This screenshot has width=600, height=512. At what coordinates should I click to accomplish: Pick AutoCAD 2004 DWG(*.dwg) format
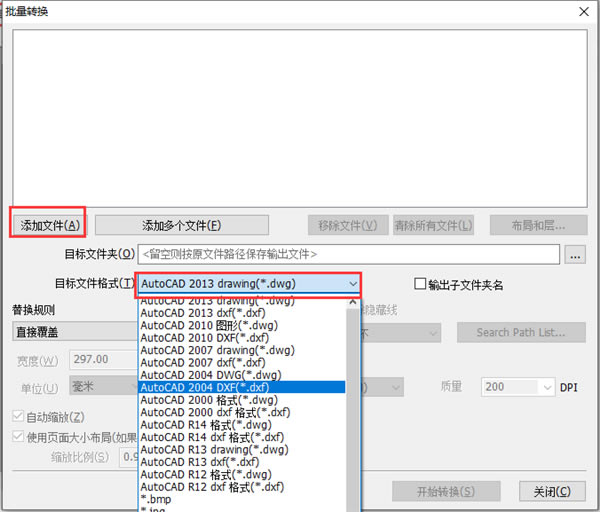pos(242,375)
